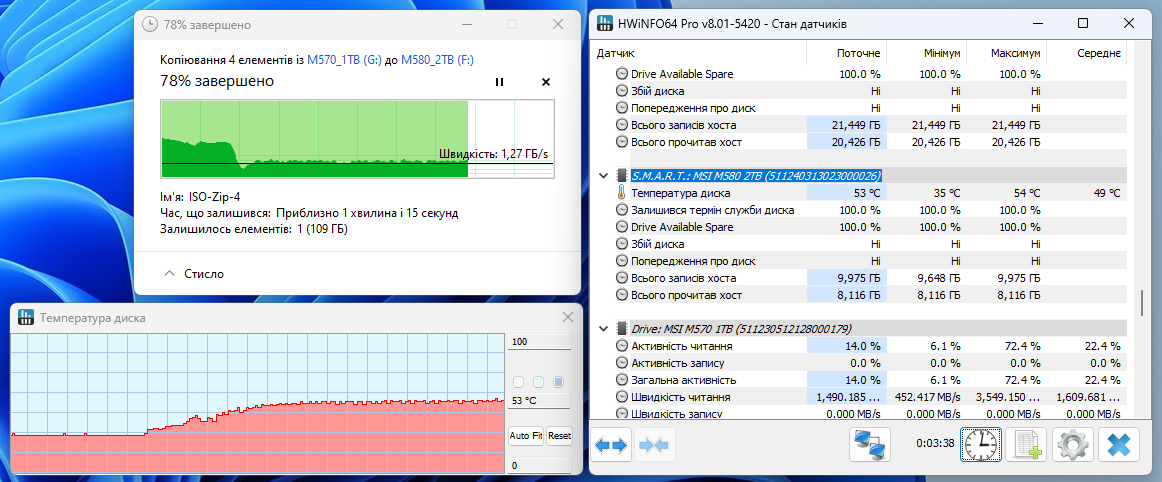
Task: Click the current value field showing 53 °C
Action: pos(540,401)
